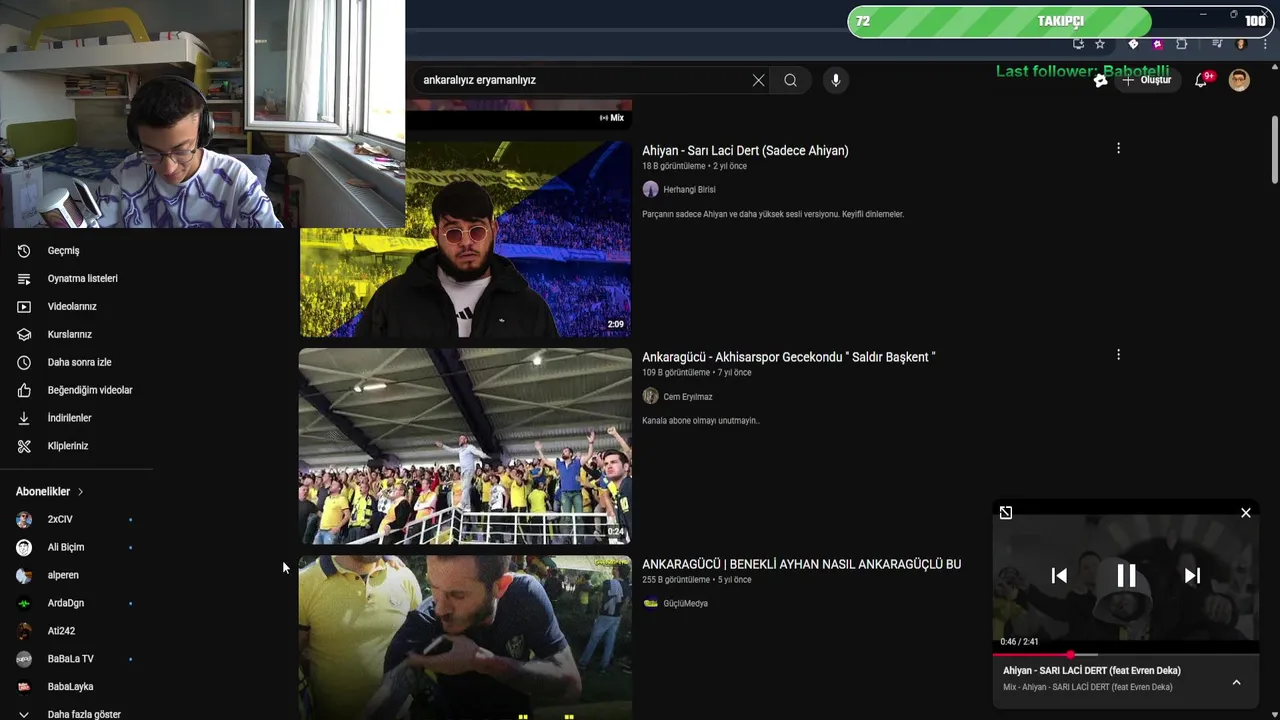Viewport: 1280px width, 720px height.
Task: Click the search magnifier button
Action: [790, 80]
